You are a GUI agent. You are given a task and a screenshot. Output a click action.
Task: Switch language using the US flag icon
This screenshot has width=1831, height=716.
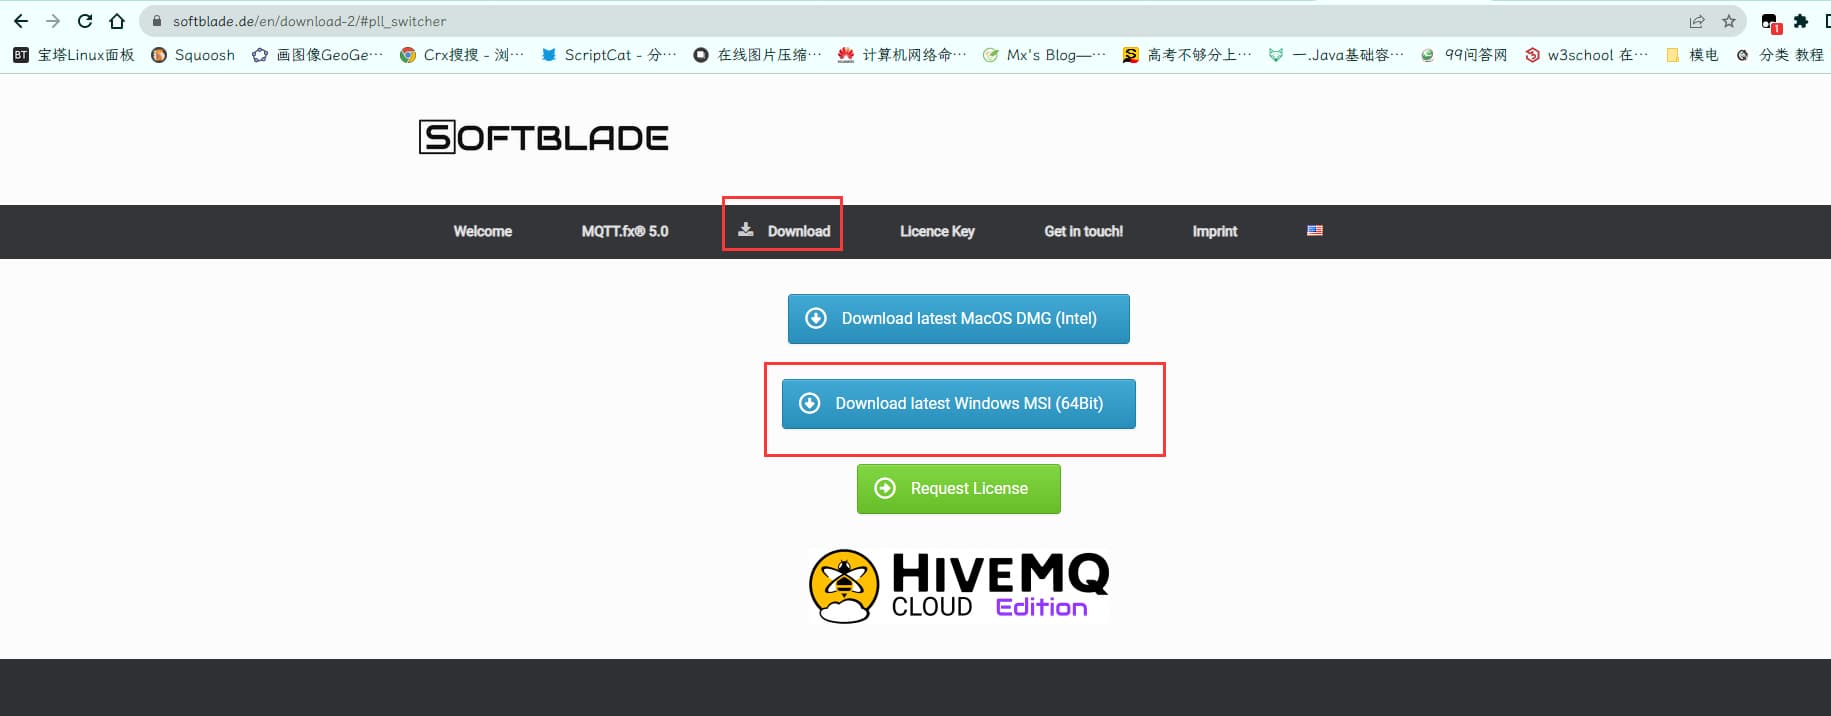pyautogui.click(x=1314, y=231)
